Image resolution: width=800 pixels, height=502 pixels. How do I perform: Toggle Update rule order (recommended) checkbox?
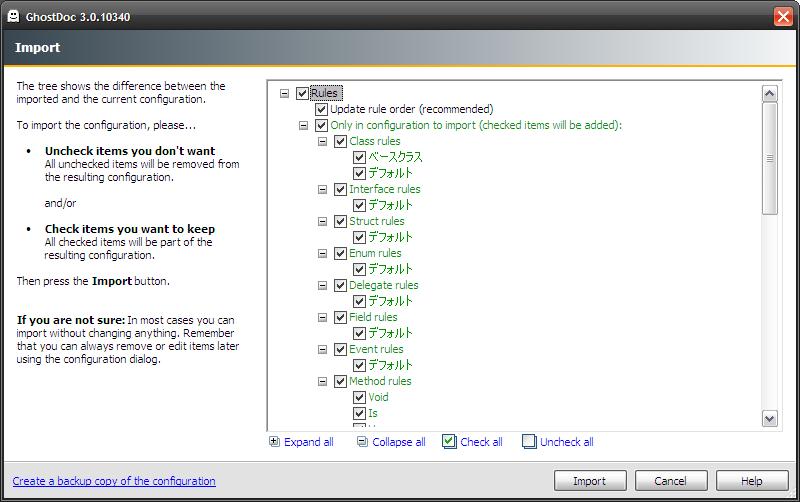click(x=321, y=109)
